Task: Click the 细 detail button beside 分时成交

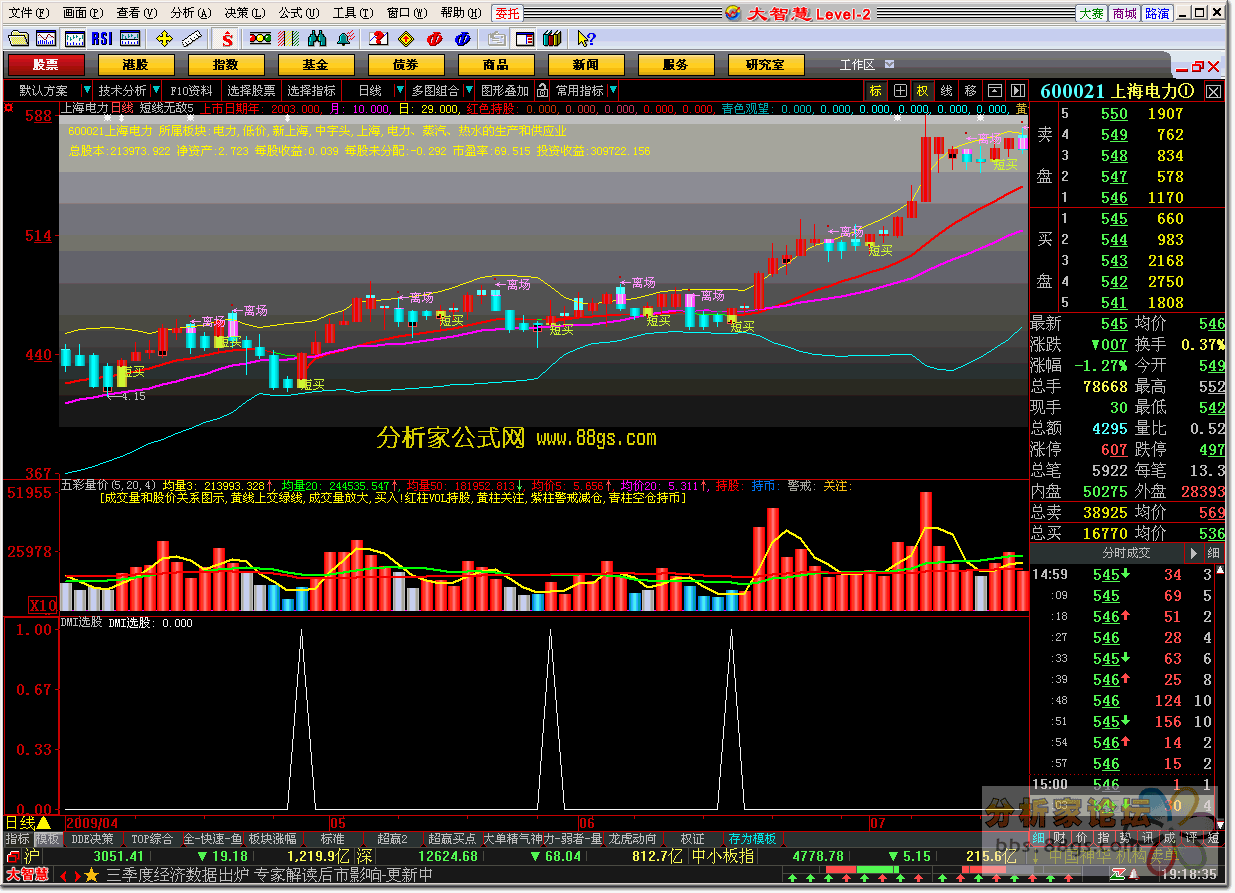Action: click(1213, 553)
